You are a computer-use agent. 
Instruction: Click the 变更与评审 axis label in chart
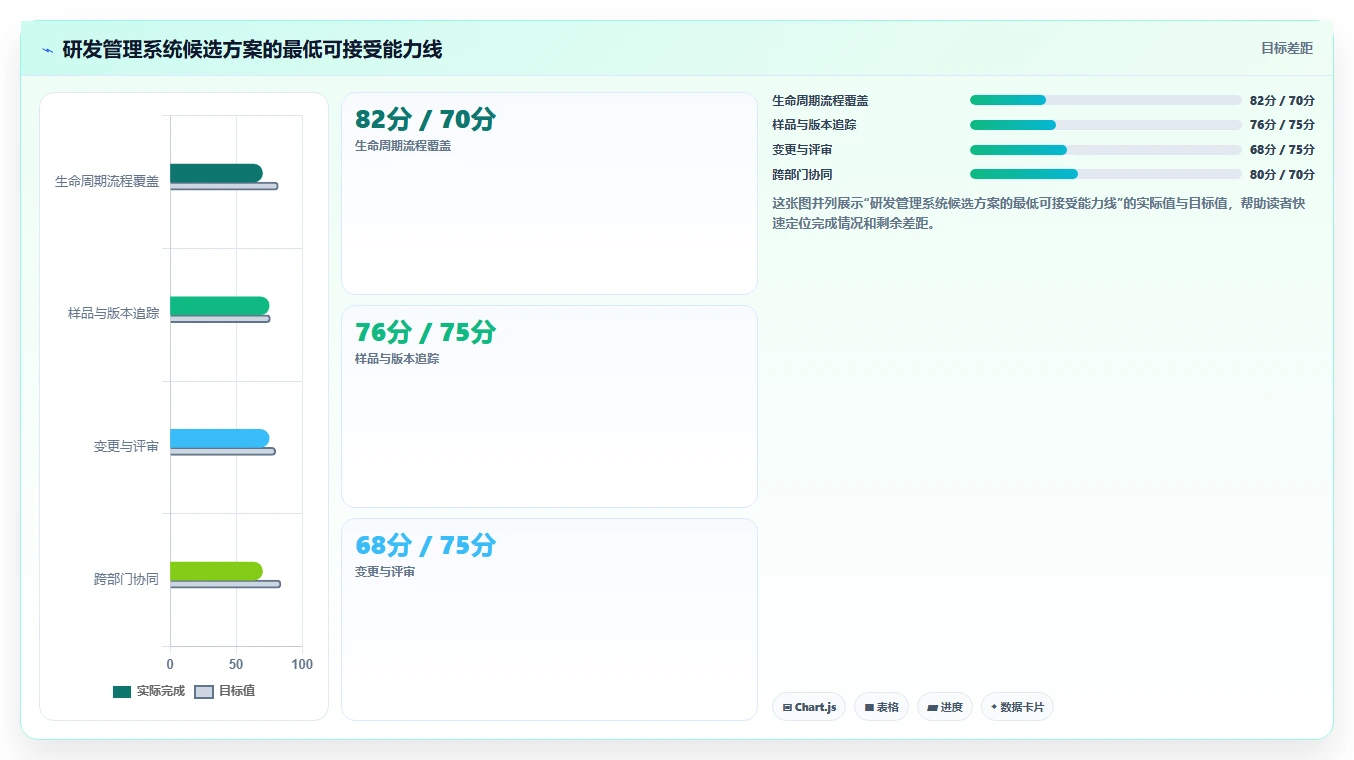point(126,446)
